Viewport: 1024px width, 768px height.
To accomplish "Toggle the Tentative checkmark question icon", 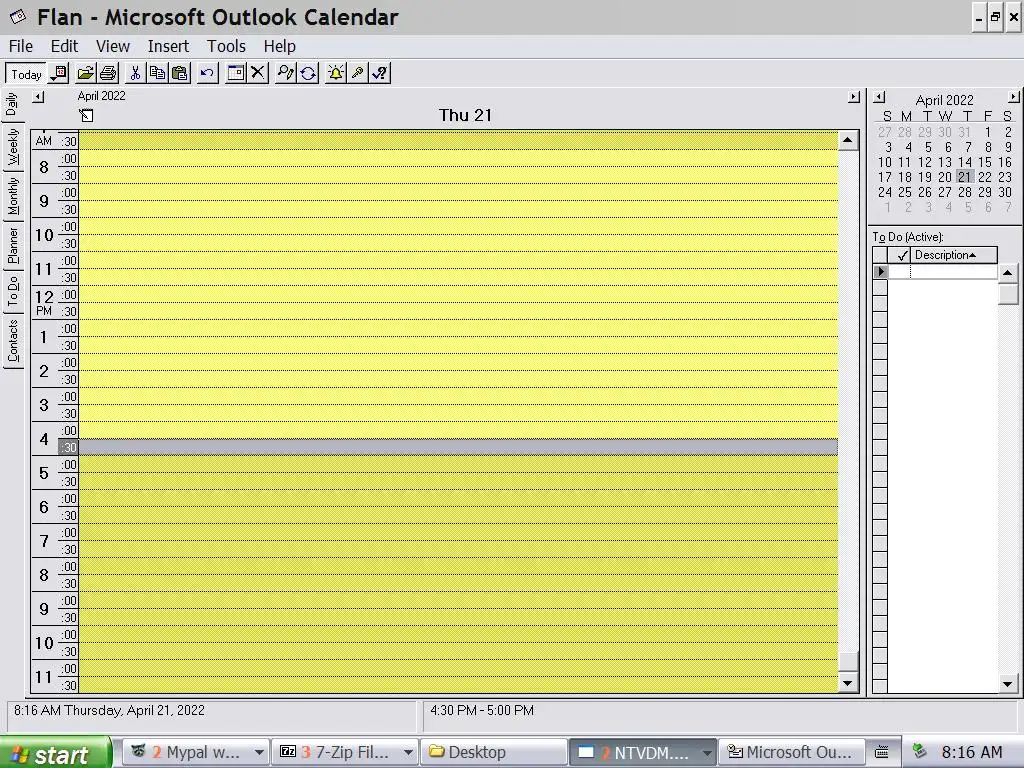I will coord(380,74).
